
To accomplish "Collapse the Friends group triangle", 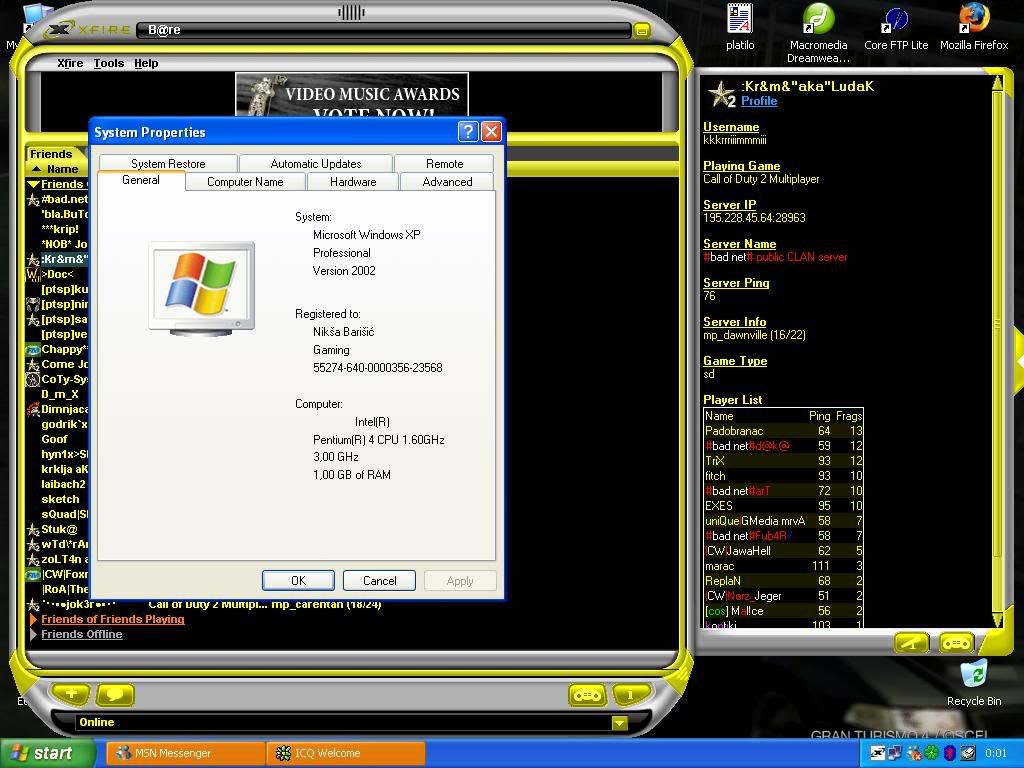I will pos(33,185).
